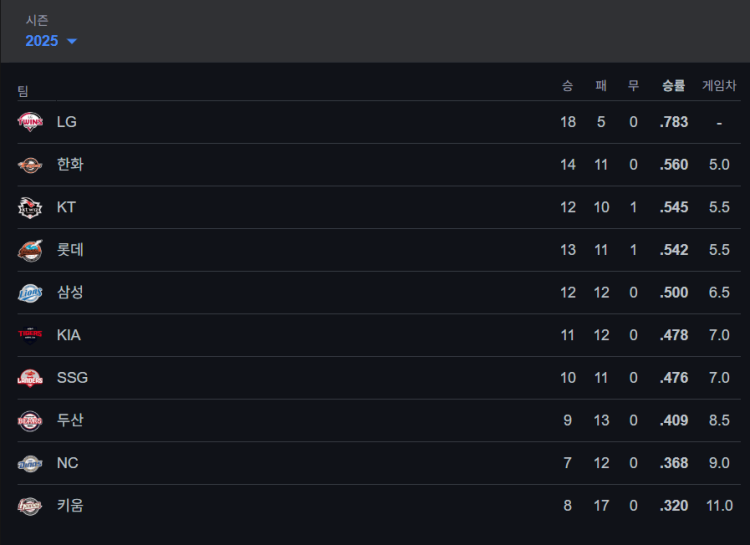Click the 게임차 column header
Screen dimensions: 750x545
[718, 86]
